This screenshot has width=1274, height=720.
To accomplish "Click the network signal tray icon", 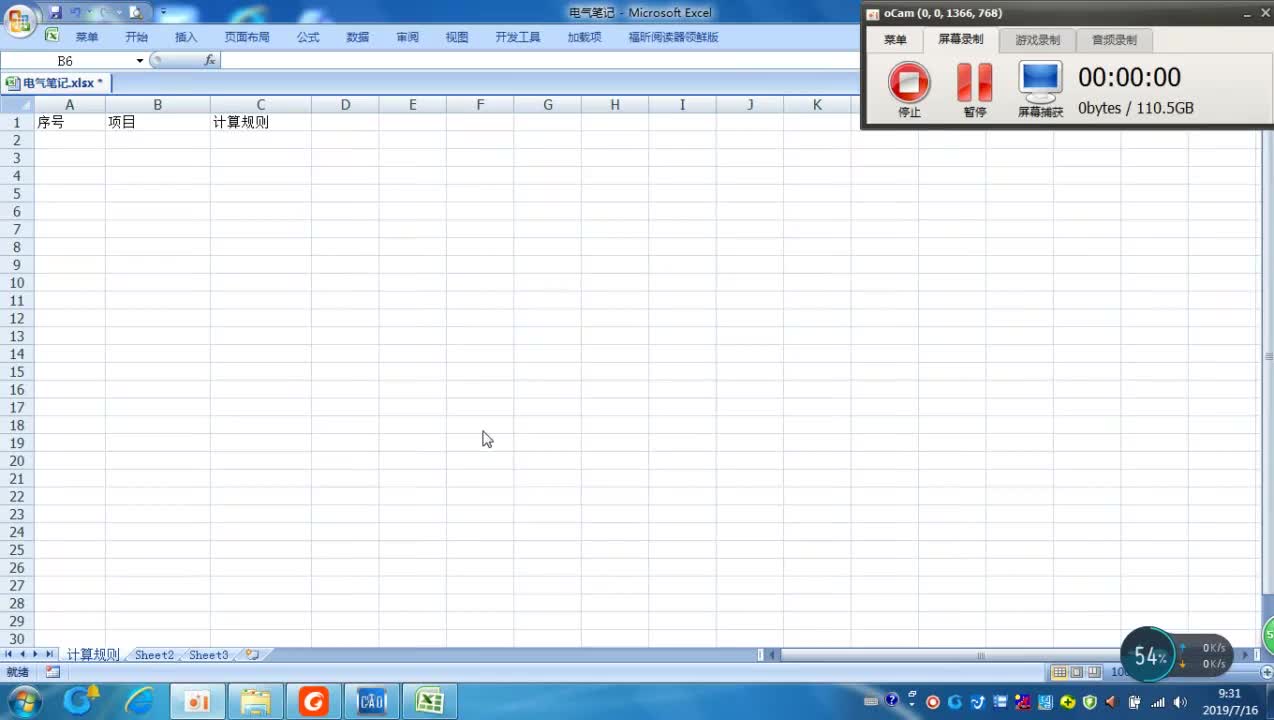I will [1158, 702].
